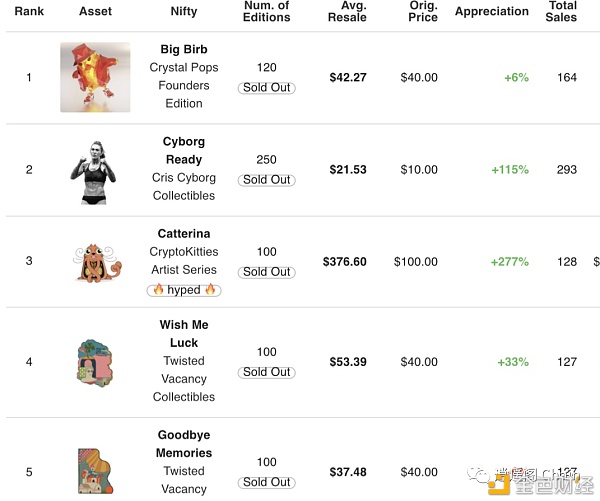The height and width of the screenshot is (501, 600).
Task: Sort by the Avg. Resale column header
Action: tap(347, 11)
